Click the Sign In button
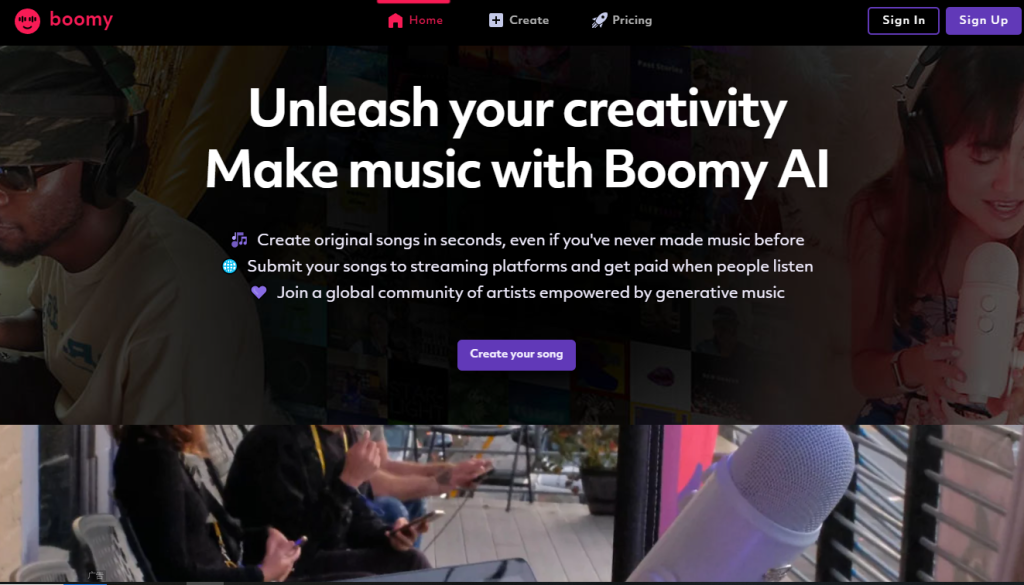1024x585 pixels. [903, 20]
